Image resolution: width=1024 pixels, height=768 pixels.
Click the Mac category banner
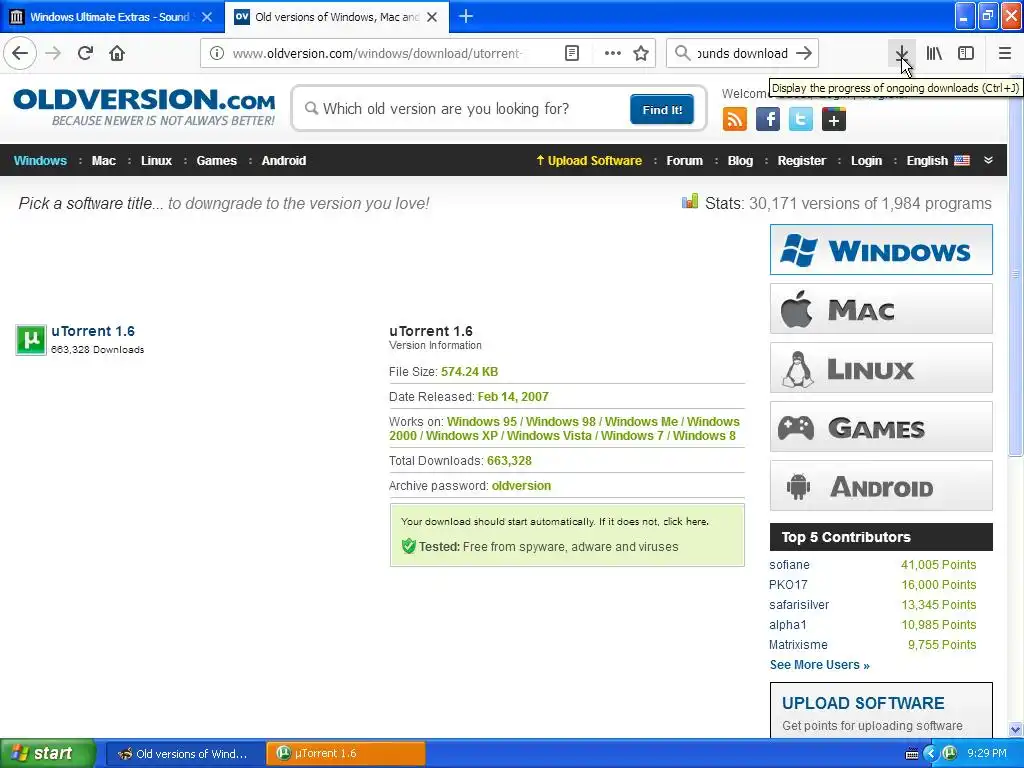tap(881, 309)
